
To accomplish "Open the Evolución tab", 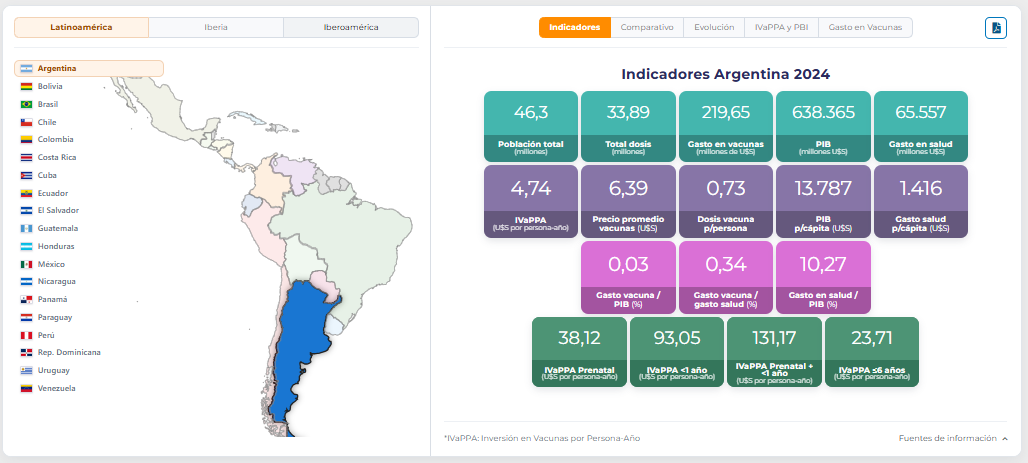I will pos(714,28).
